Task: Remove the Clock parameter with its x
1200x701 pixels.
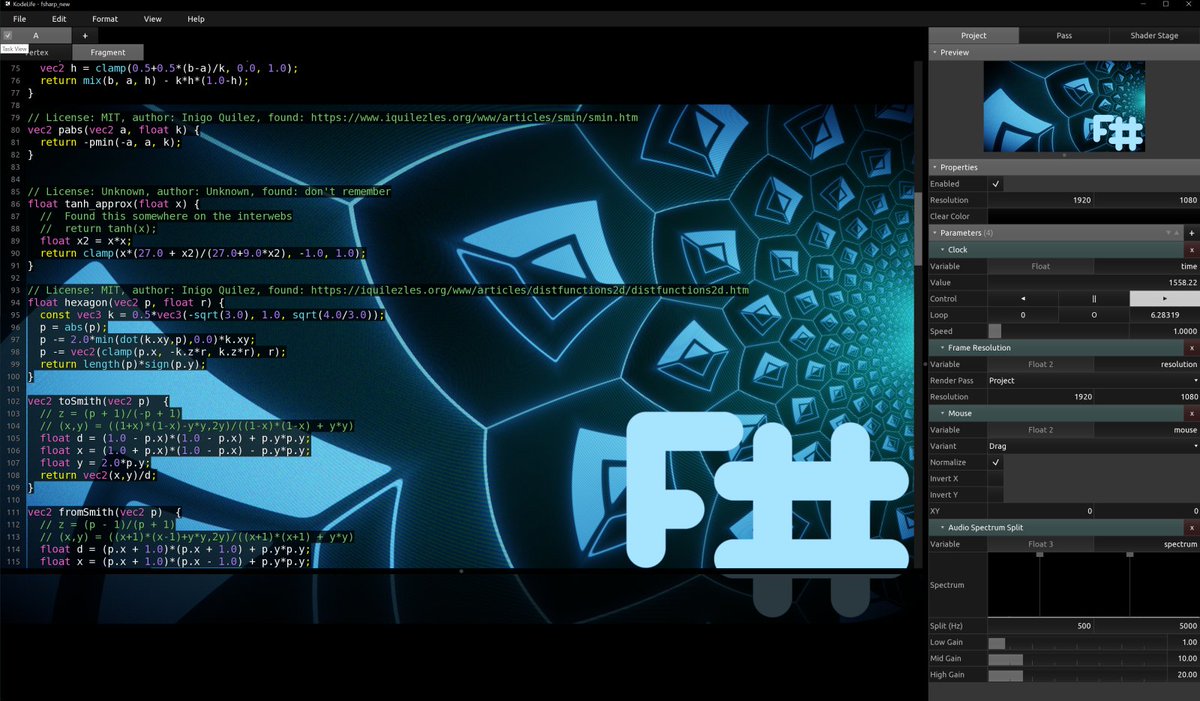Action: 1191,250
